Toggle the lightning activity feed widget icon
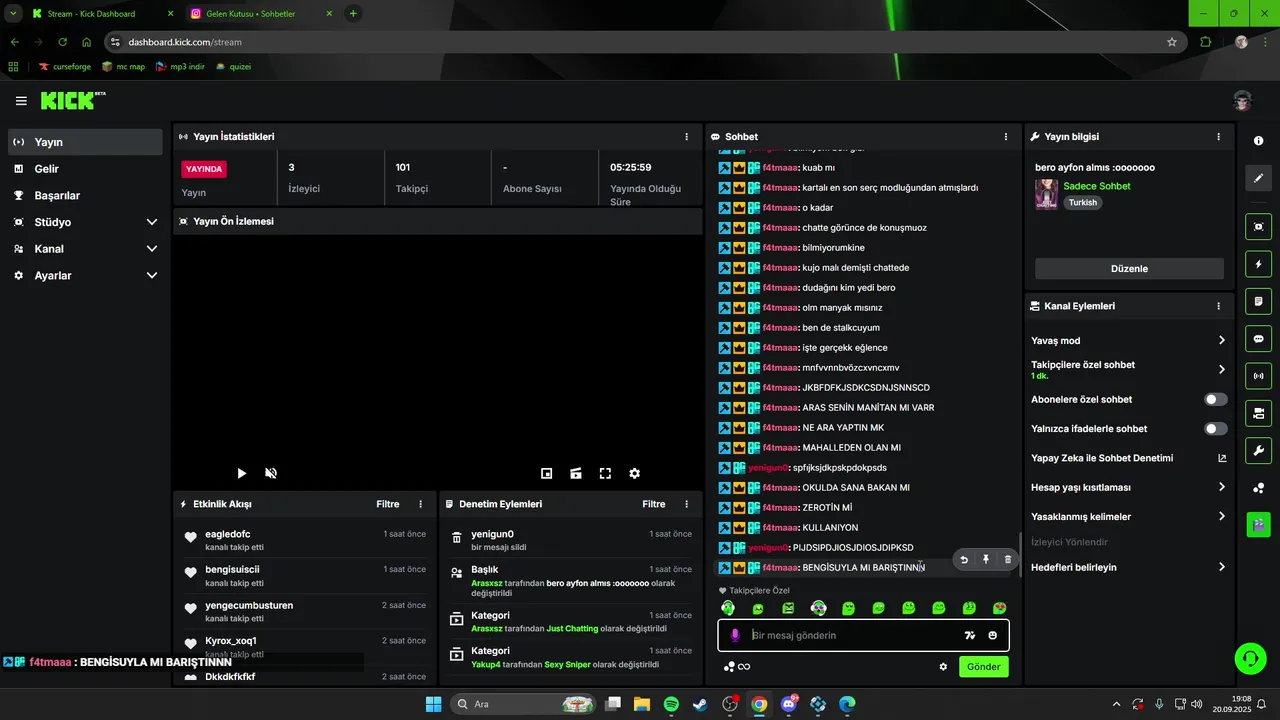Viewport: 1280px width, 720px height. pos(1259,264)
